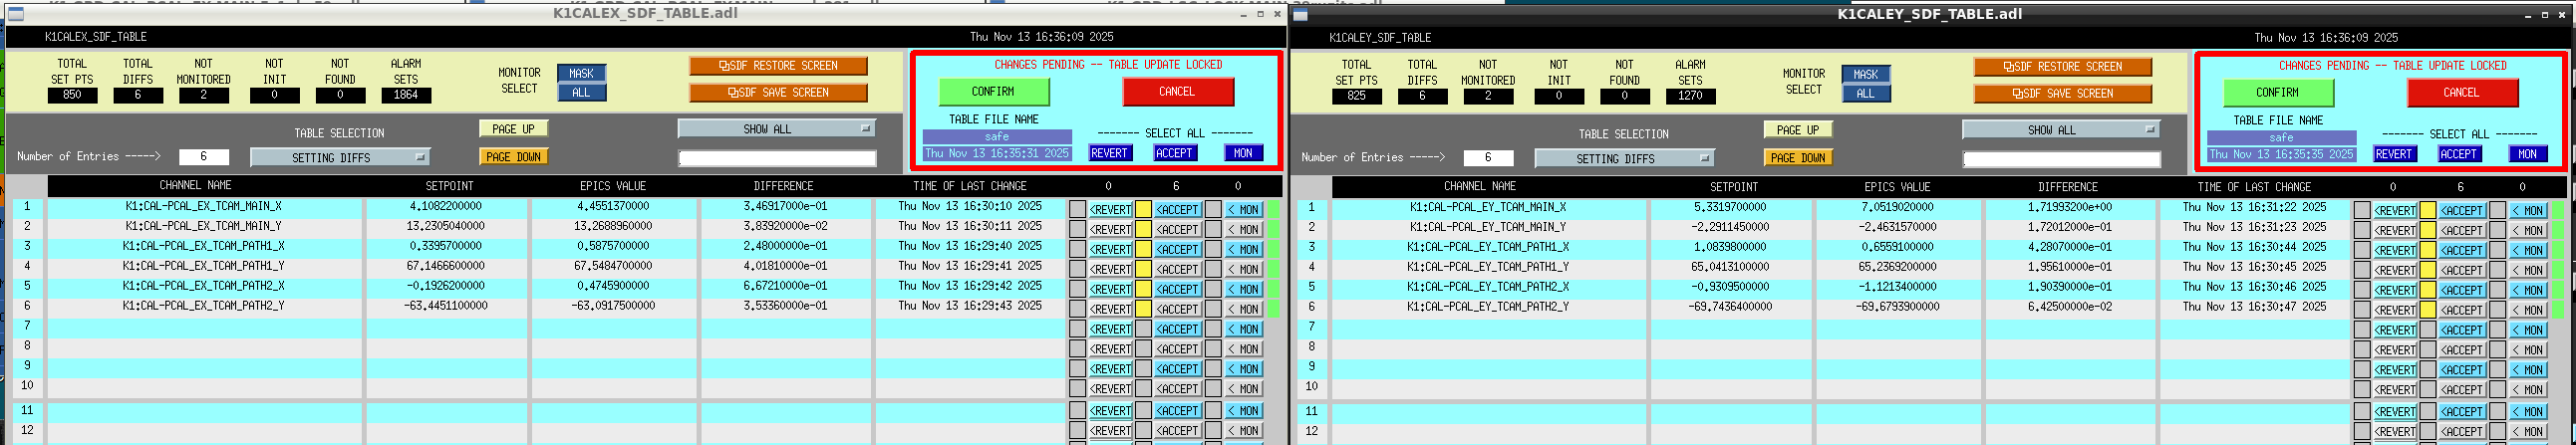Click yellow accept swatch for K1:CAL-PCAL_EY_TCAM_PATH2_X
Image resolution: width=2576 pixels, height=445 pixels.
point(2427,290)
